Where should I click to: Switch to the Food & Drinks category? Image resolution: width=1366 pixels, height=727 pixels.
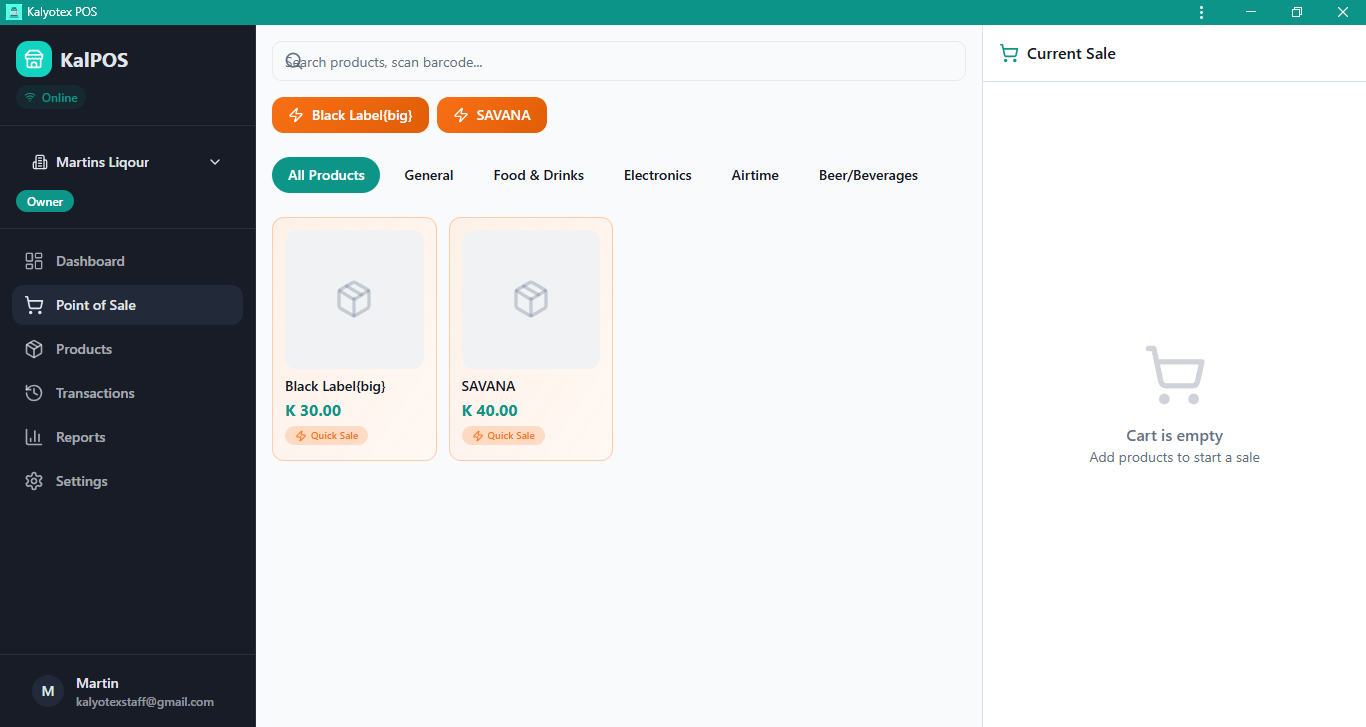538,175
